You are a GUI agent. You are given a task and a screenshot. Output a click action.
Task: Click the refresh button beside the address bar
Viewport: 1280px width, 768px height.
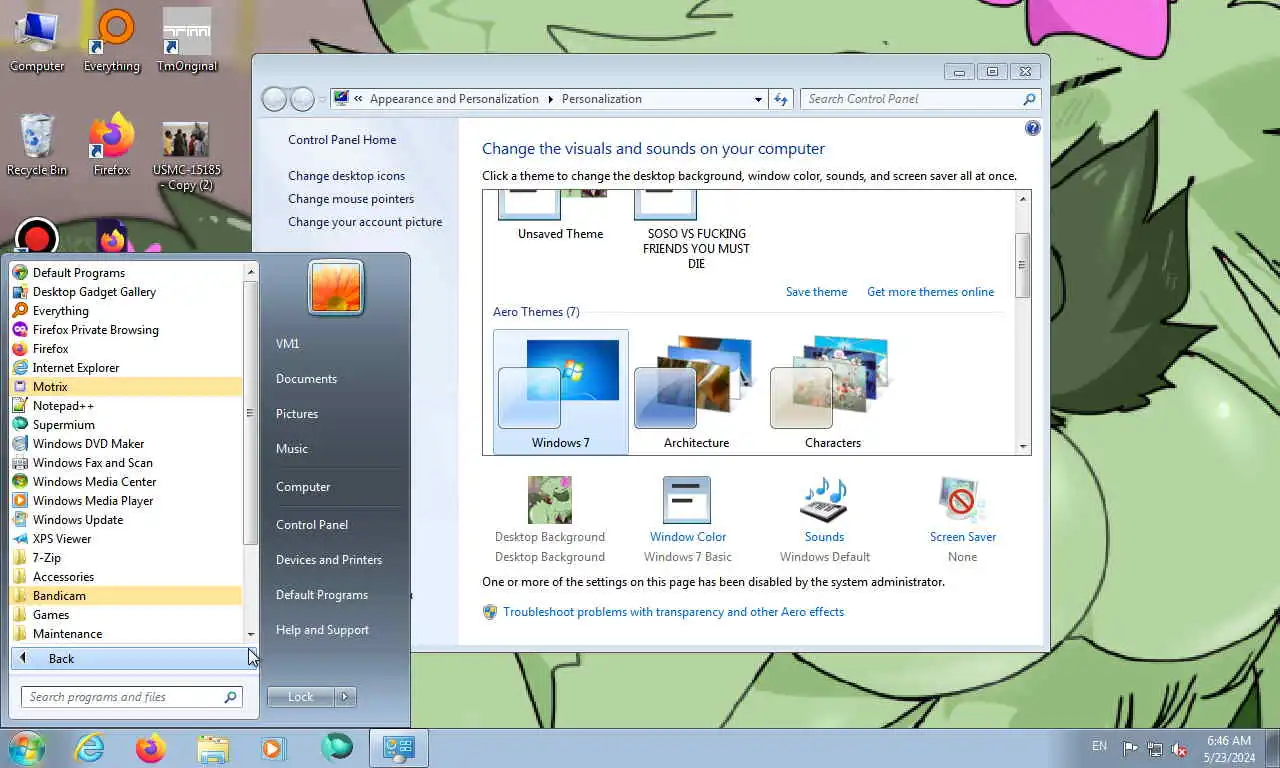781,99
